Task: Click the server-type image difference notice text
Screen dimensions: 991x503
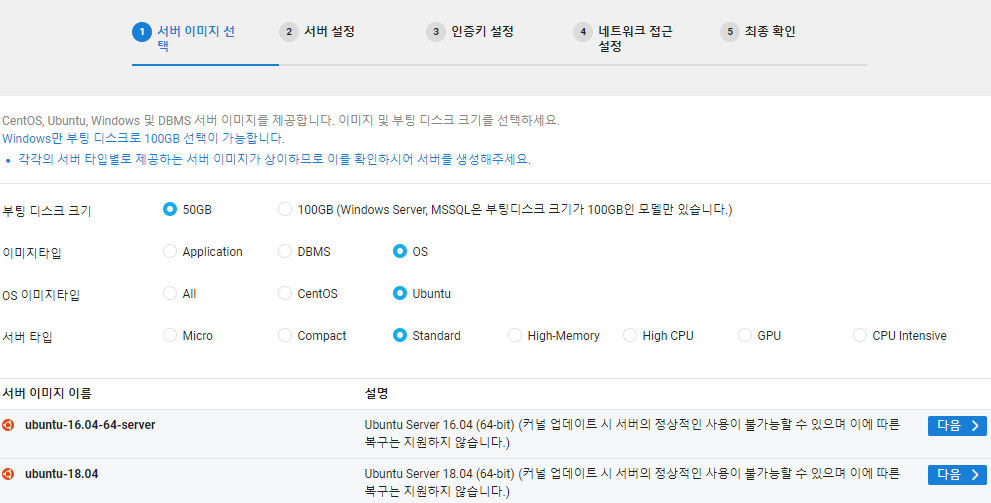Action: point(274,159)
